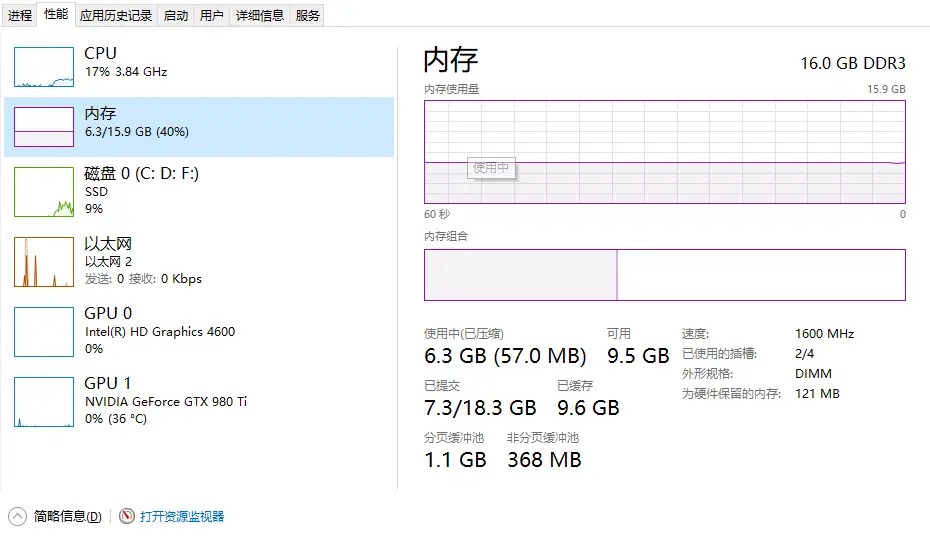This screenshot has height=541, width=930.
Task: Open the 应用历史记录 tab
Action: click(x=116, y=15)
